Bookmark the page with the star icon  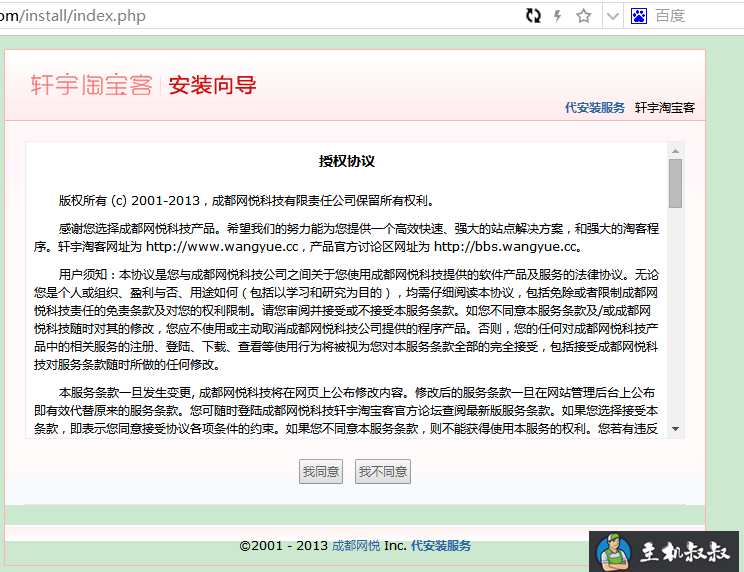pos(584,16)
